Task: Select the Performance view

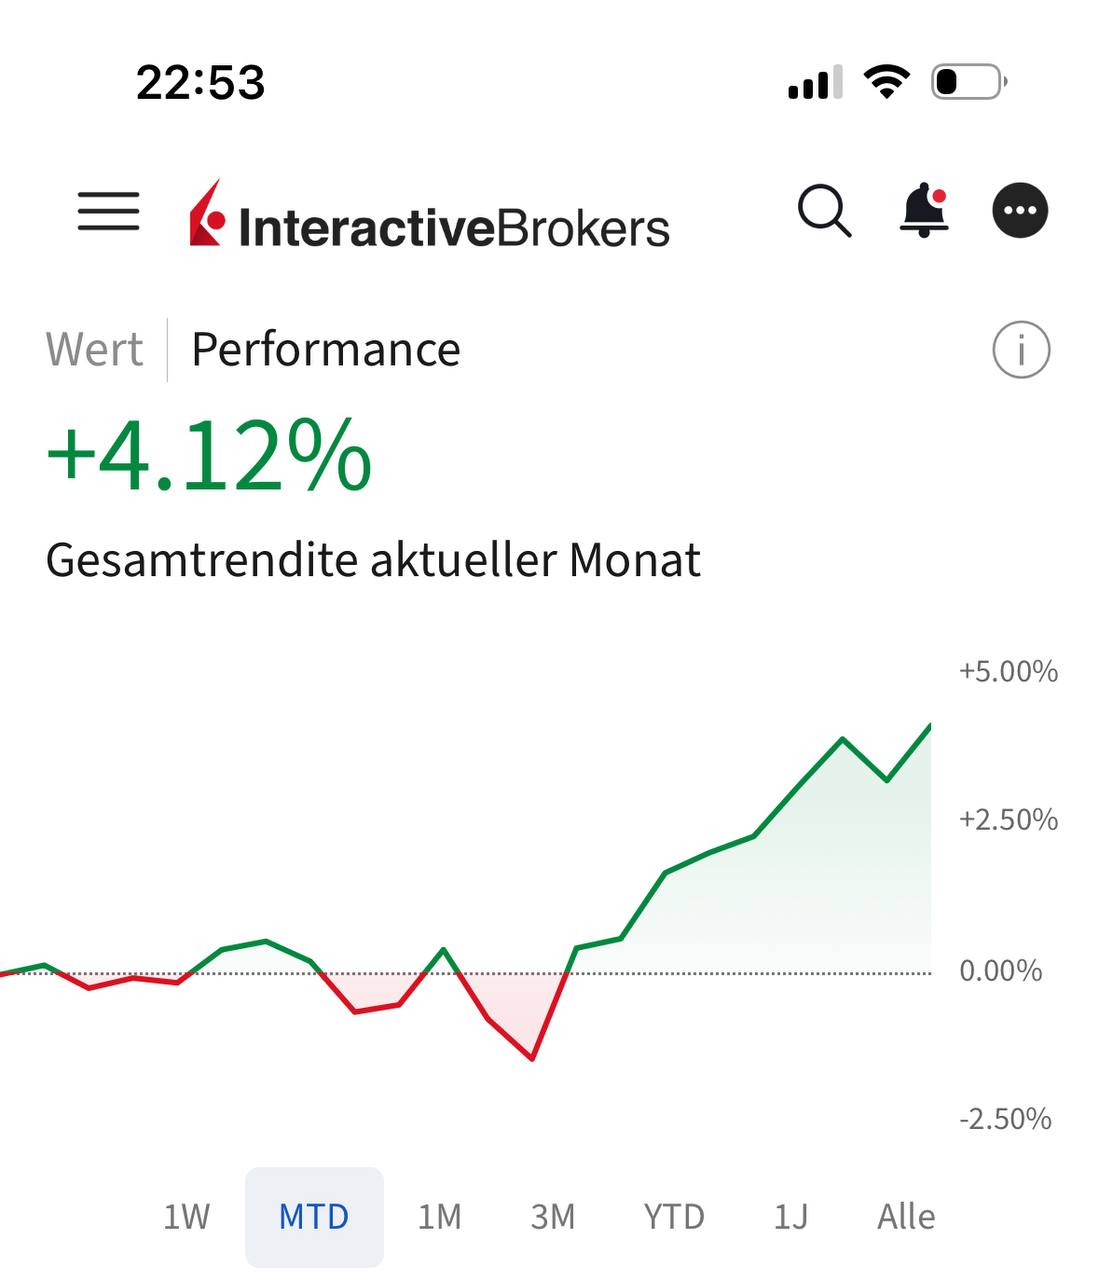Action: (326, 350)
